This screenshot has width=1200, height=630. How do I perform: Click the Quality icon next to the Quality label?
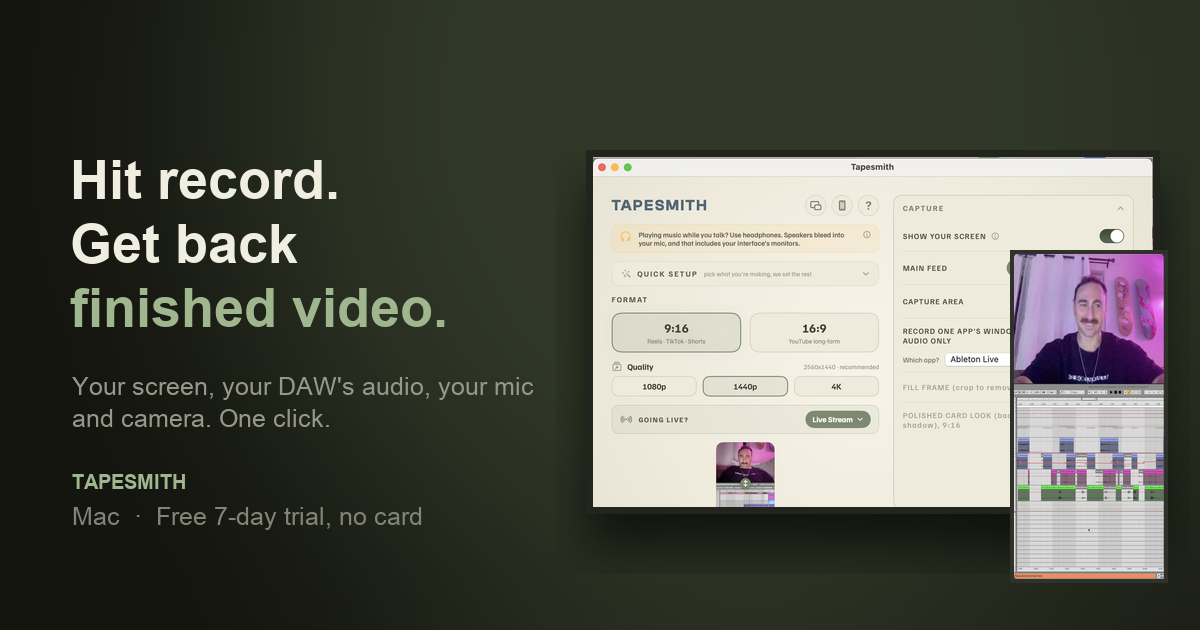click(x=617, y=367)
